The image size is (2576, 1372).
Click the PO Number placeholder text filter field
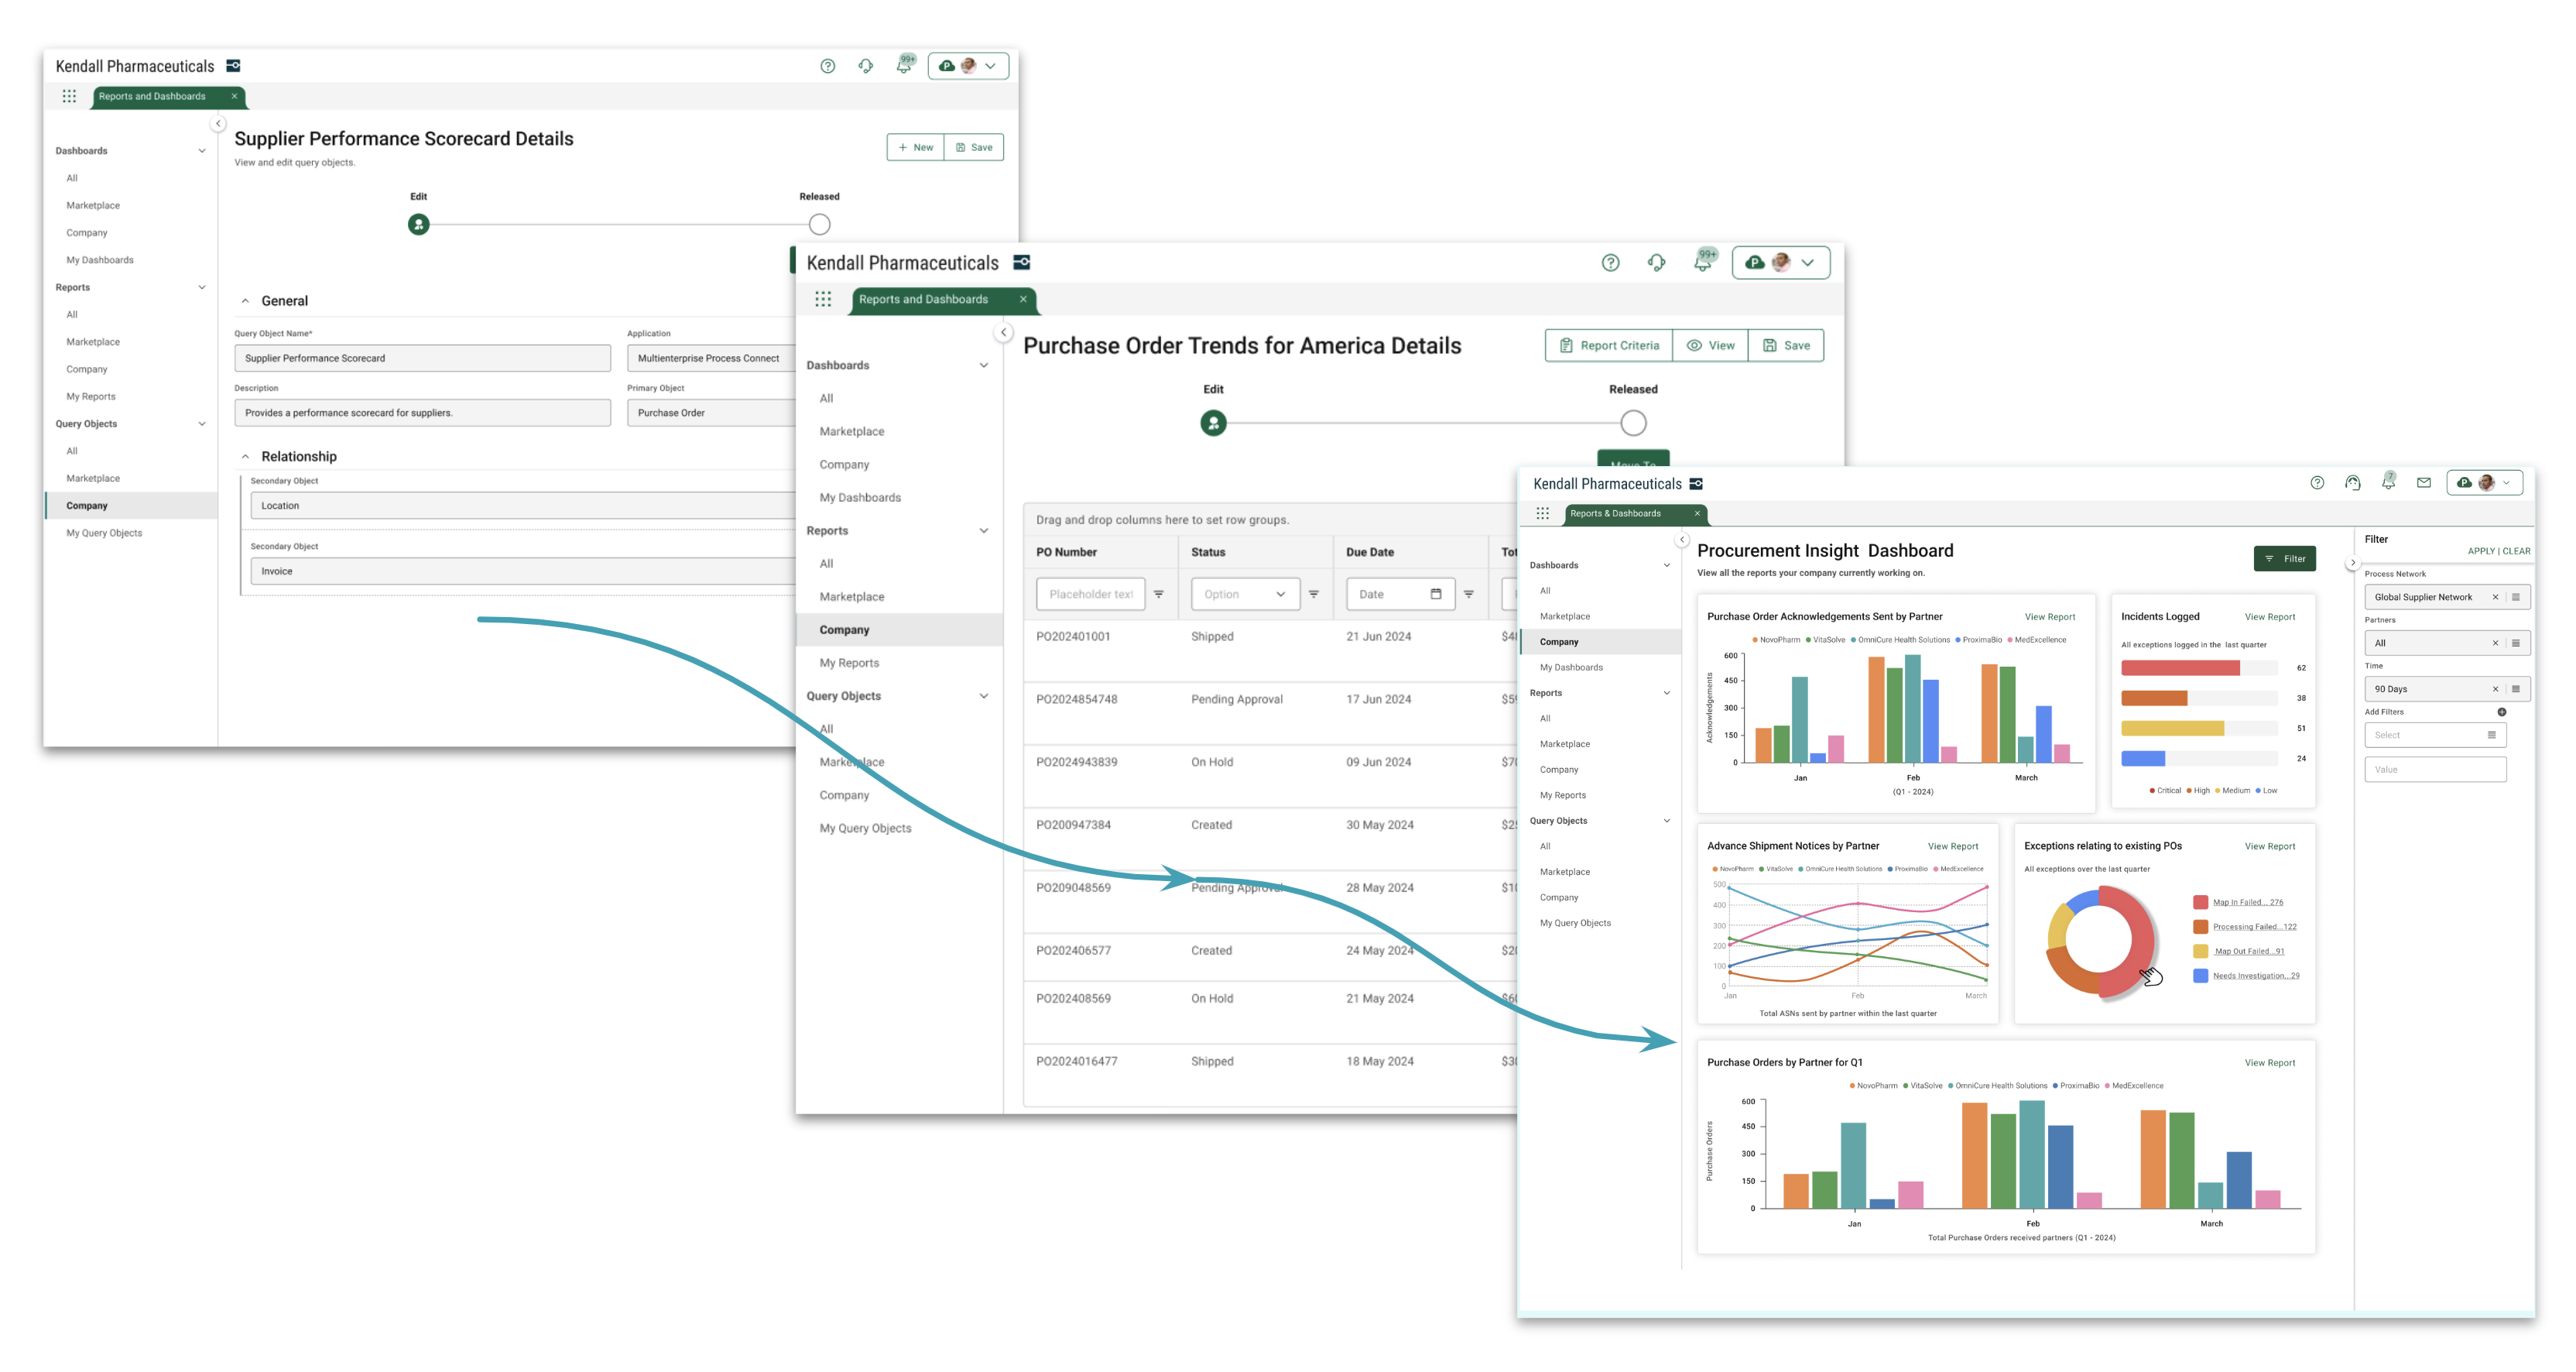pos(1090,594)
